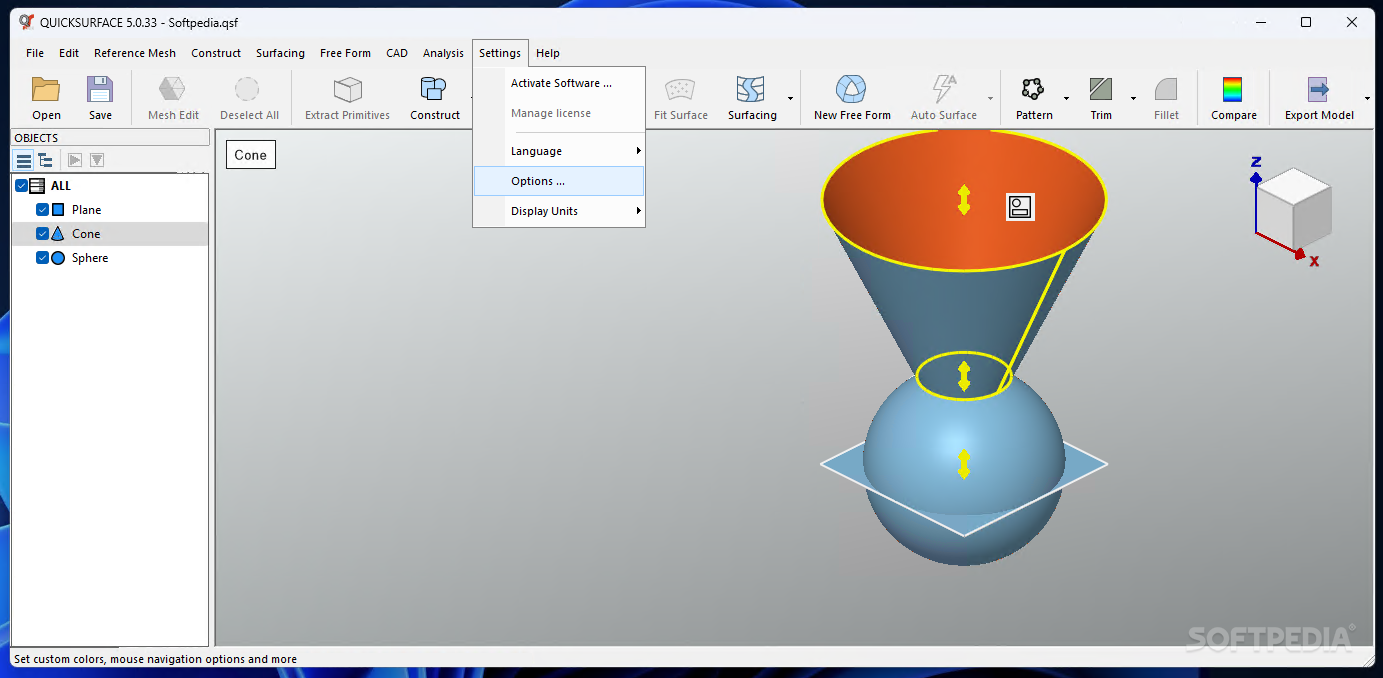This screenshot has height=678, width=1383.
Task: Click the yellow arrow handle on the sphere
Action: click(x=964, y=464)
